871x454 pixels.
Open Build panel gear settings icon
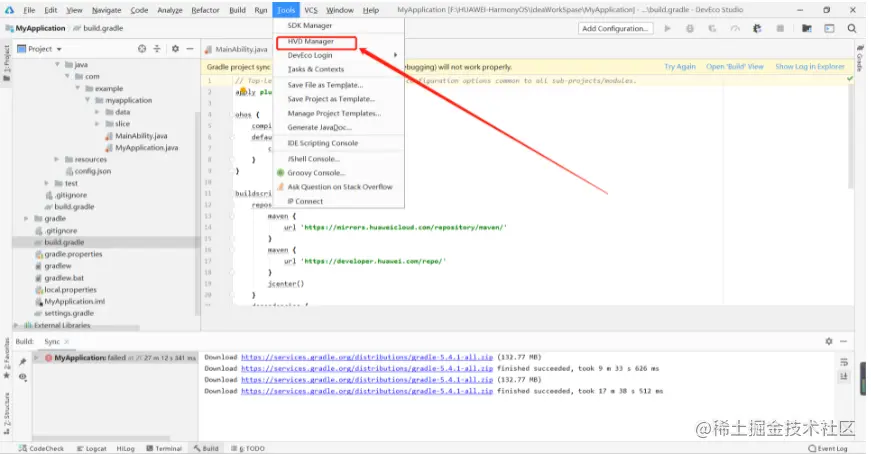click(x=828, y=341)
